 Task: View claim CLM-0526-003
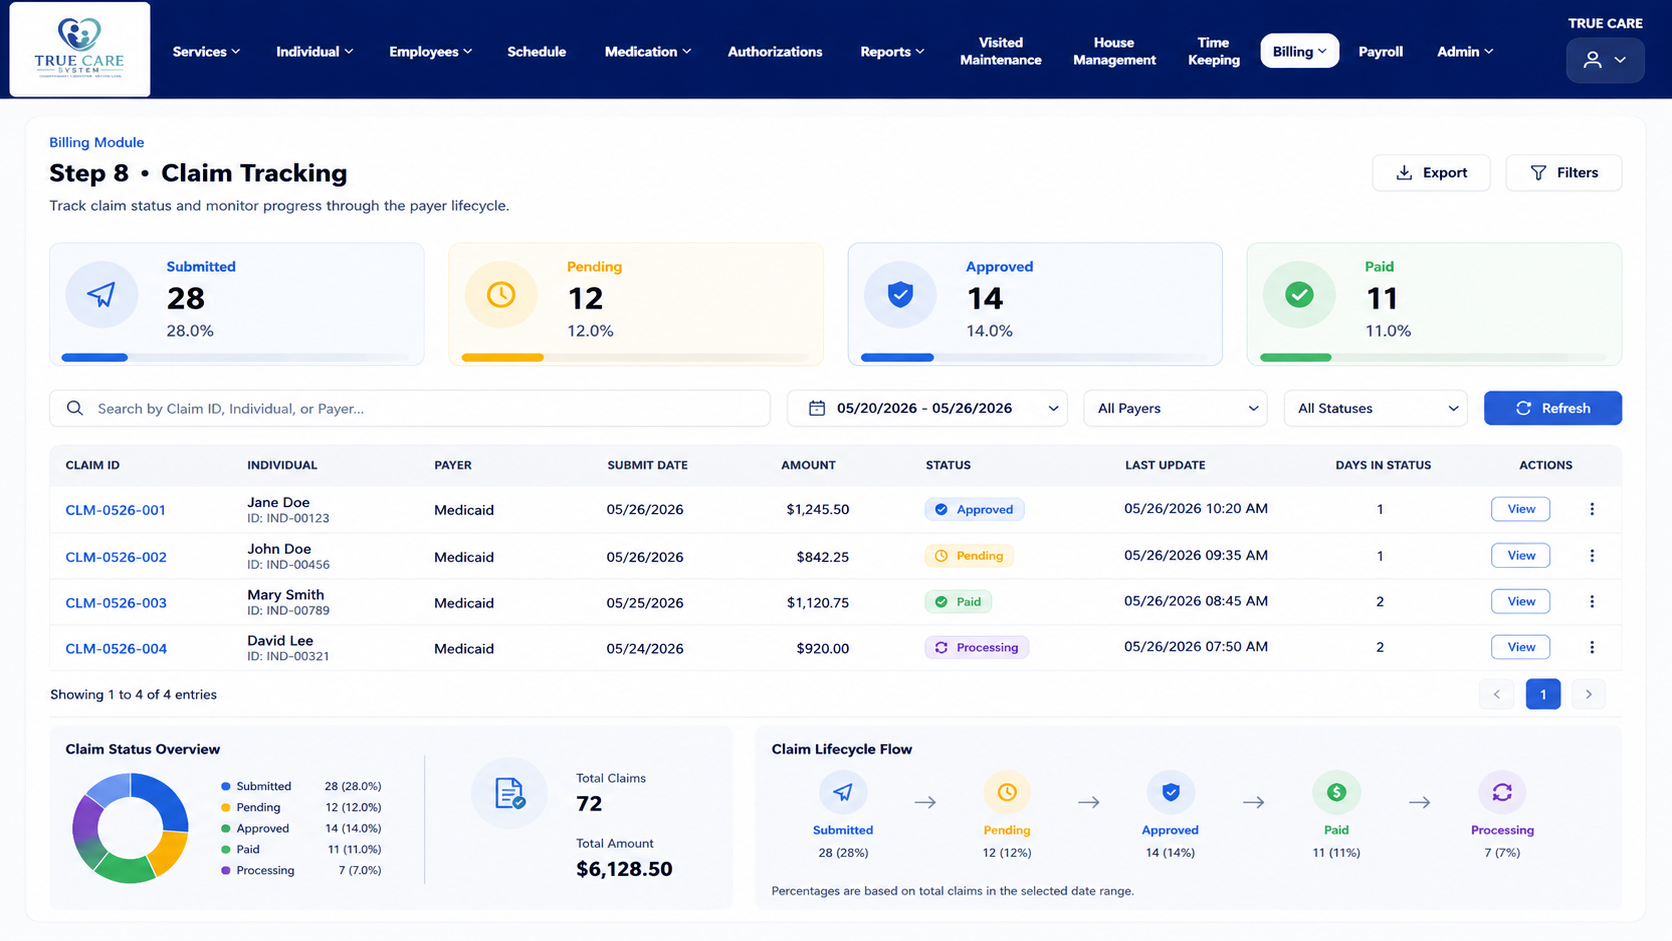coord(1520,601)
